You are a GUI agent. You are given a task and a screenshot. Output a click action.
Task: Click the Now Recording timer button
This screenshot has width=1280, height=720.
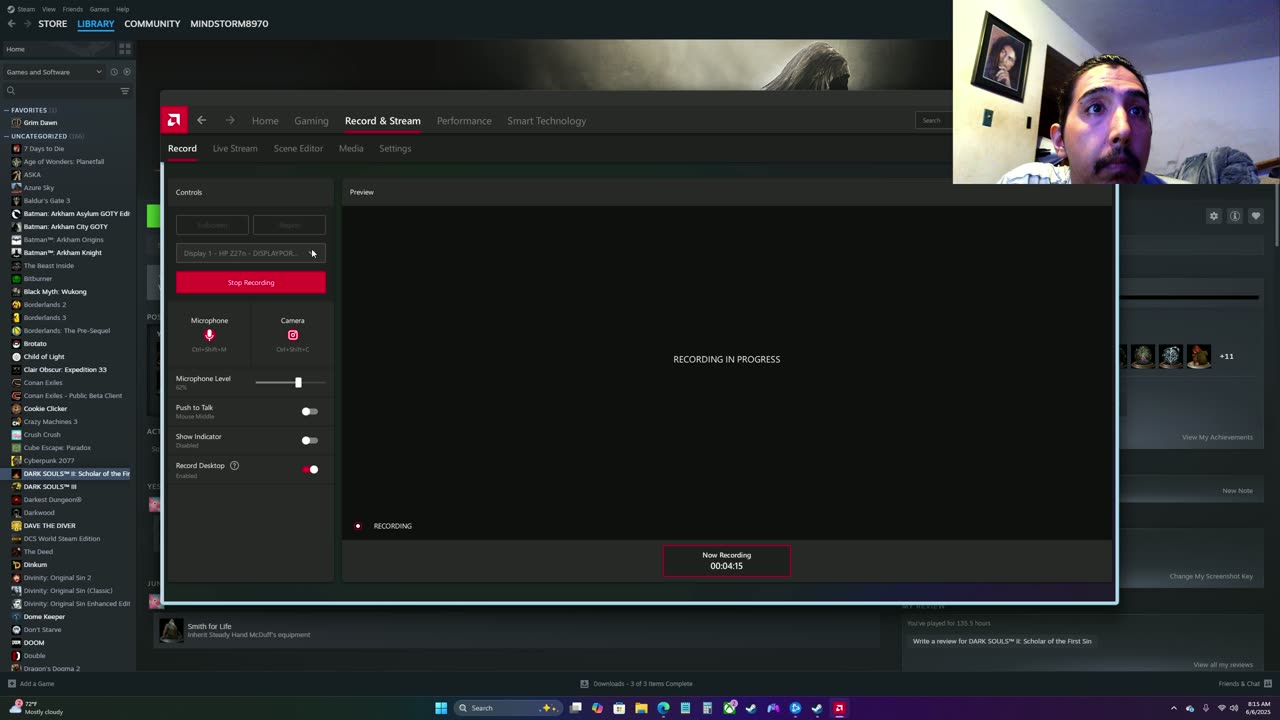(727, 561)
